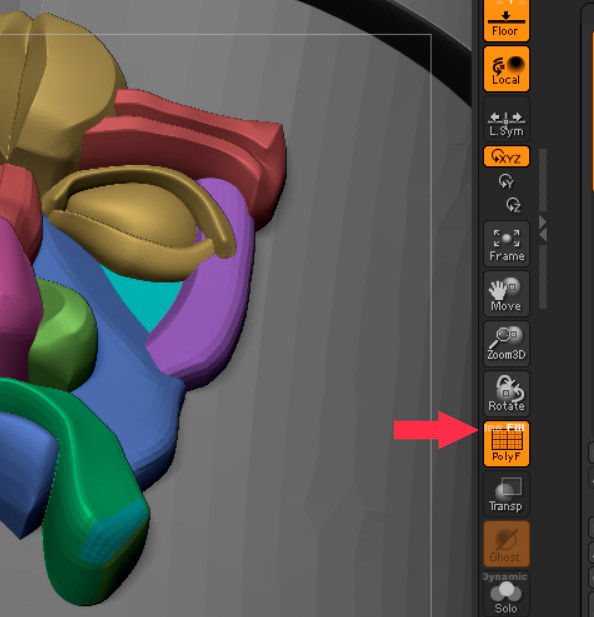Toggle the Floor grid button

[x=506, y=20]
